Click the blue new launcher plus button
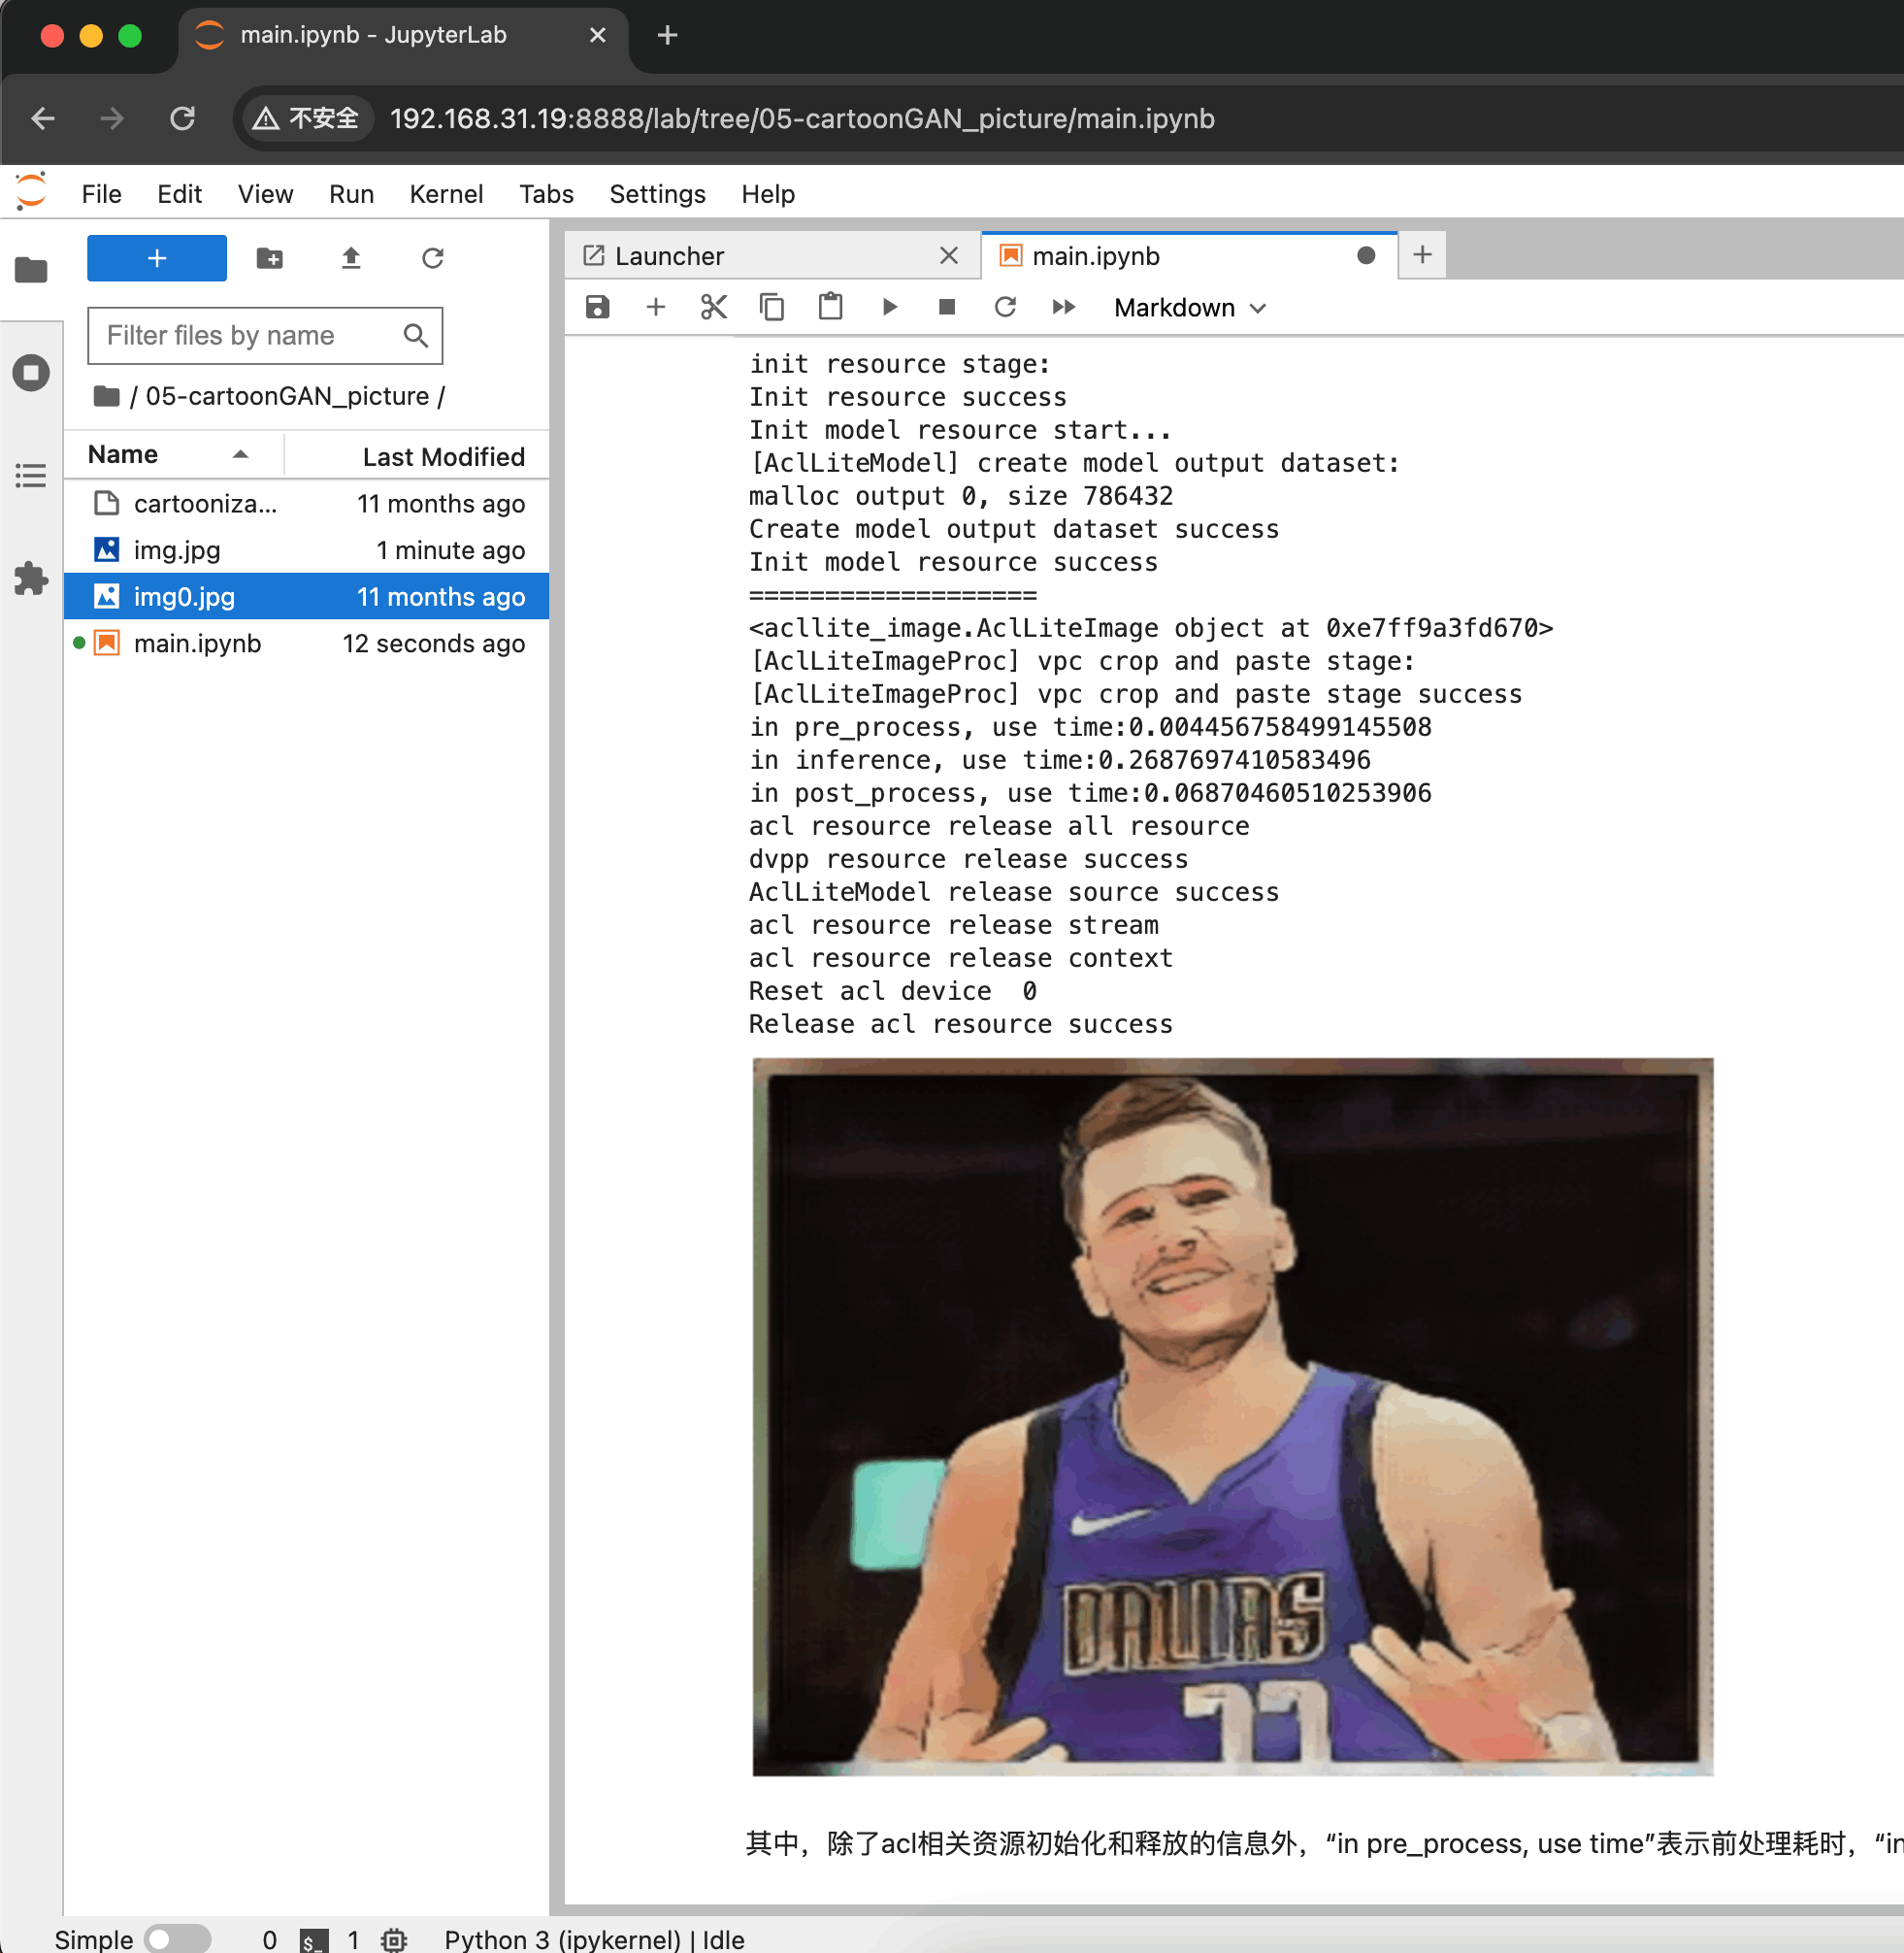The image size is (1904, 1953). 156,259
